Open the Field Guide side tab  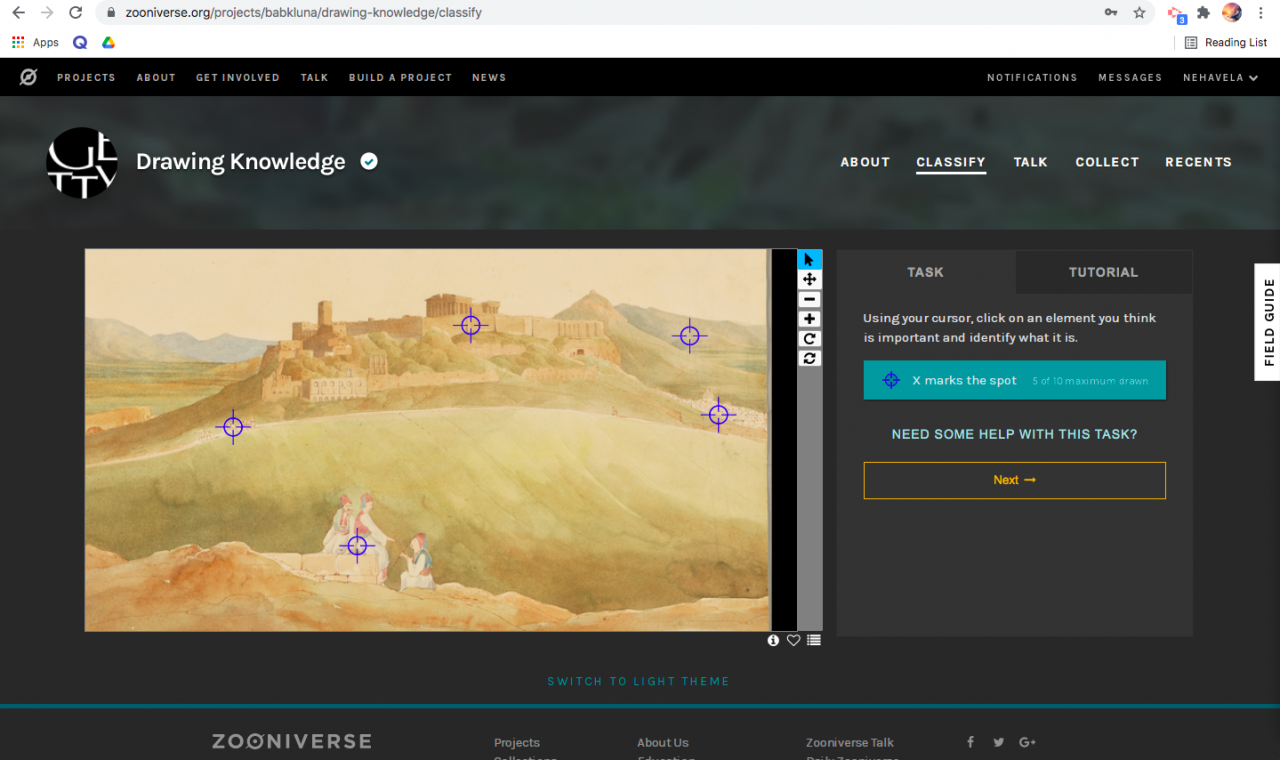coord(1267,322)
